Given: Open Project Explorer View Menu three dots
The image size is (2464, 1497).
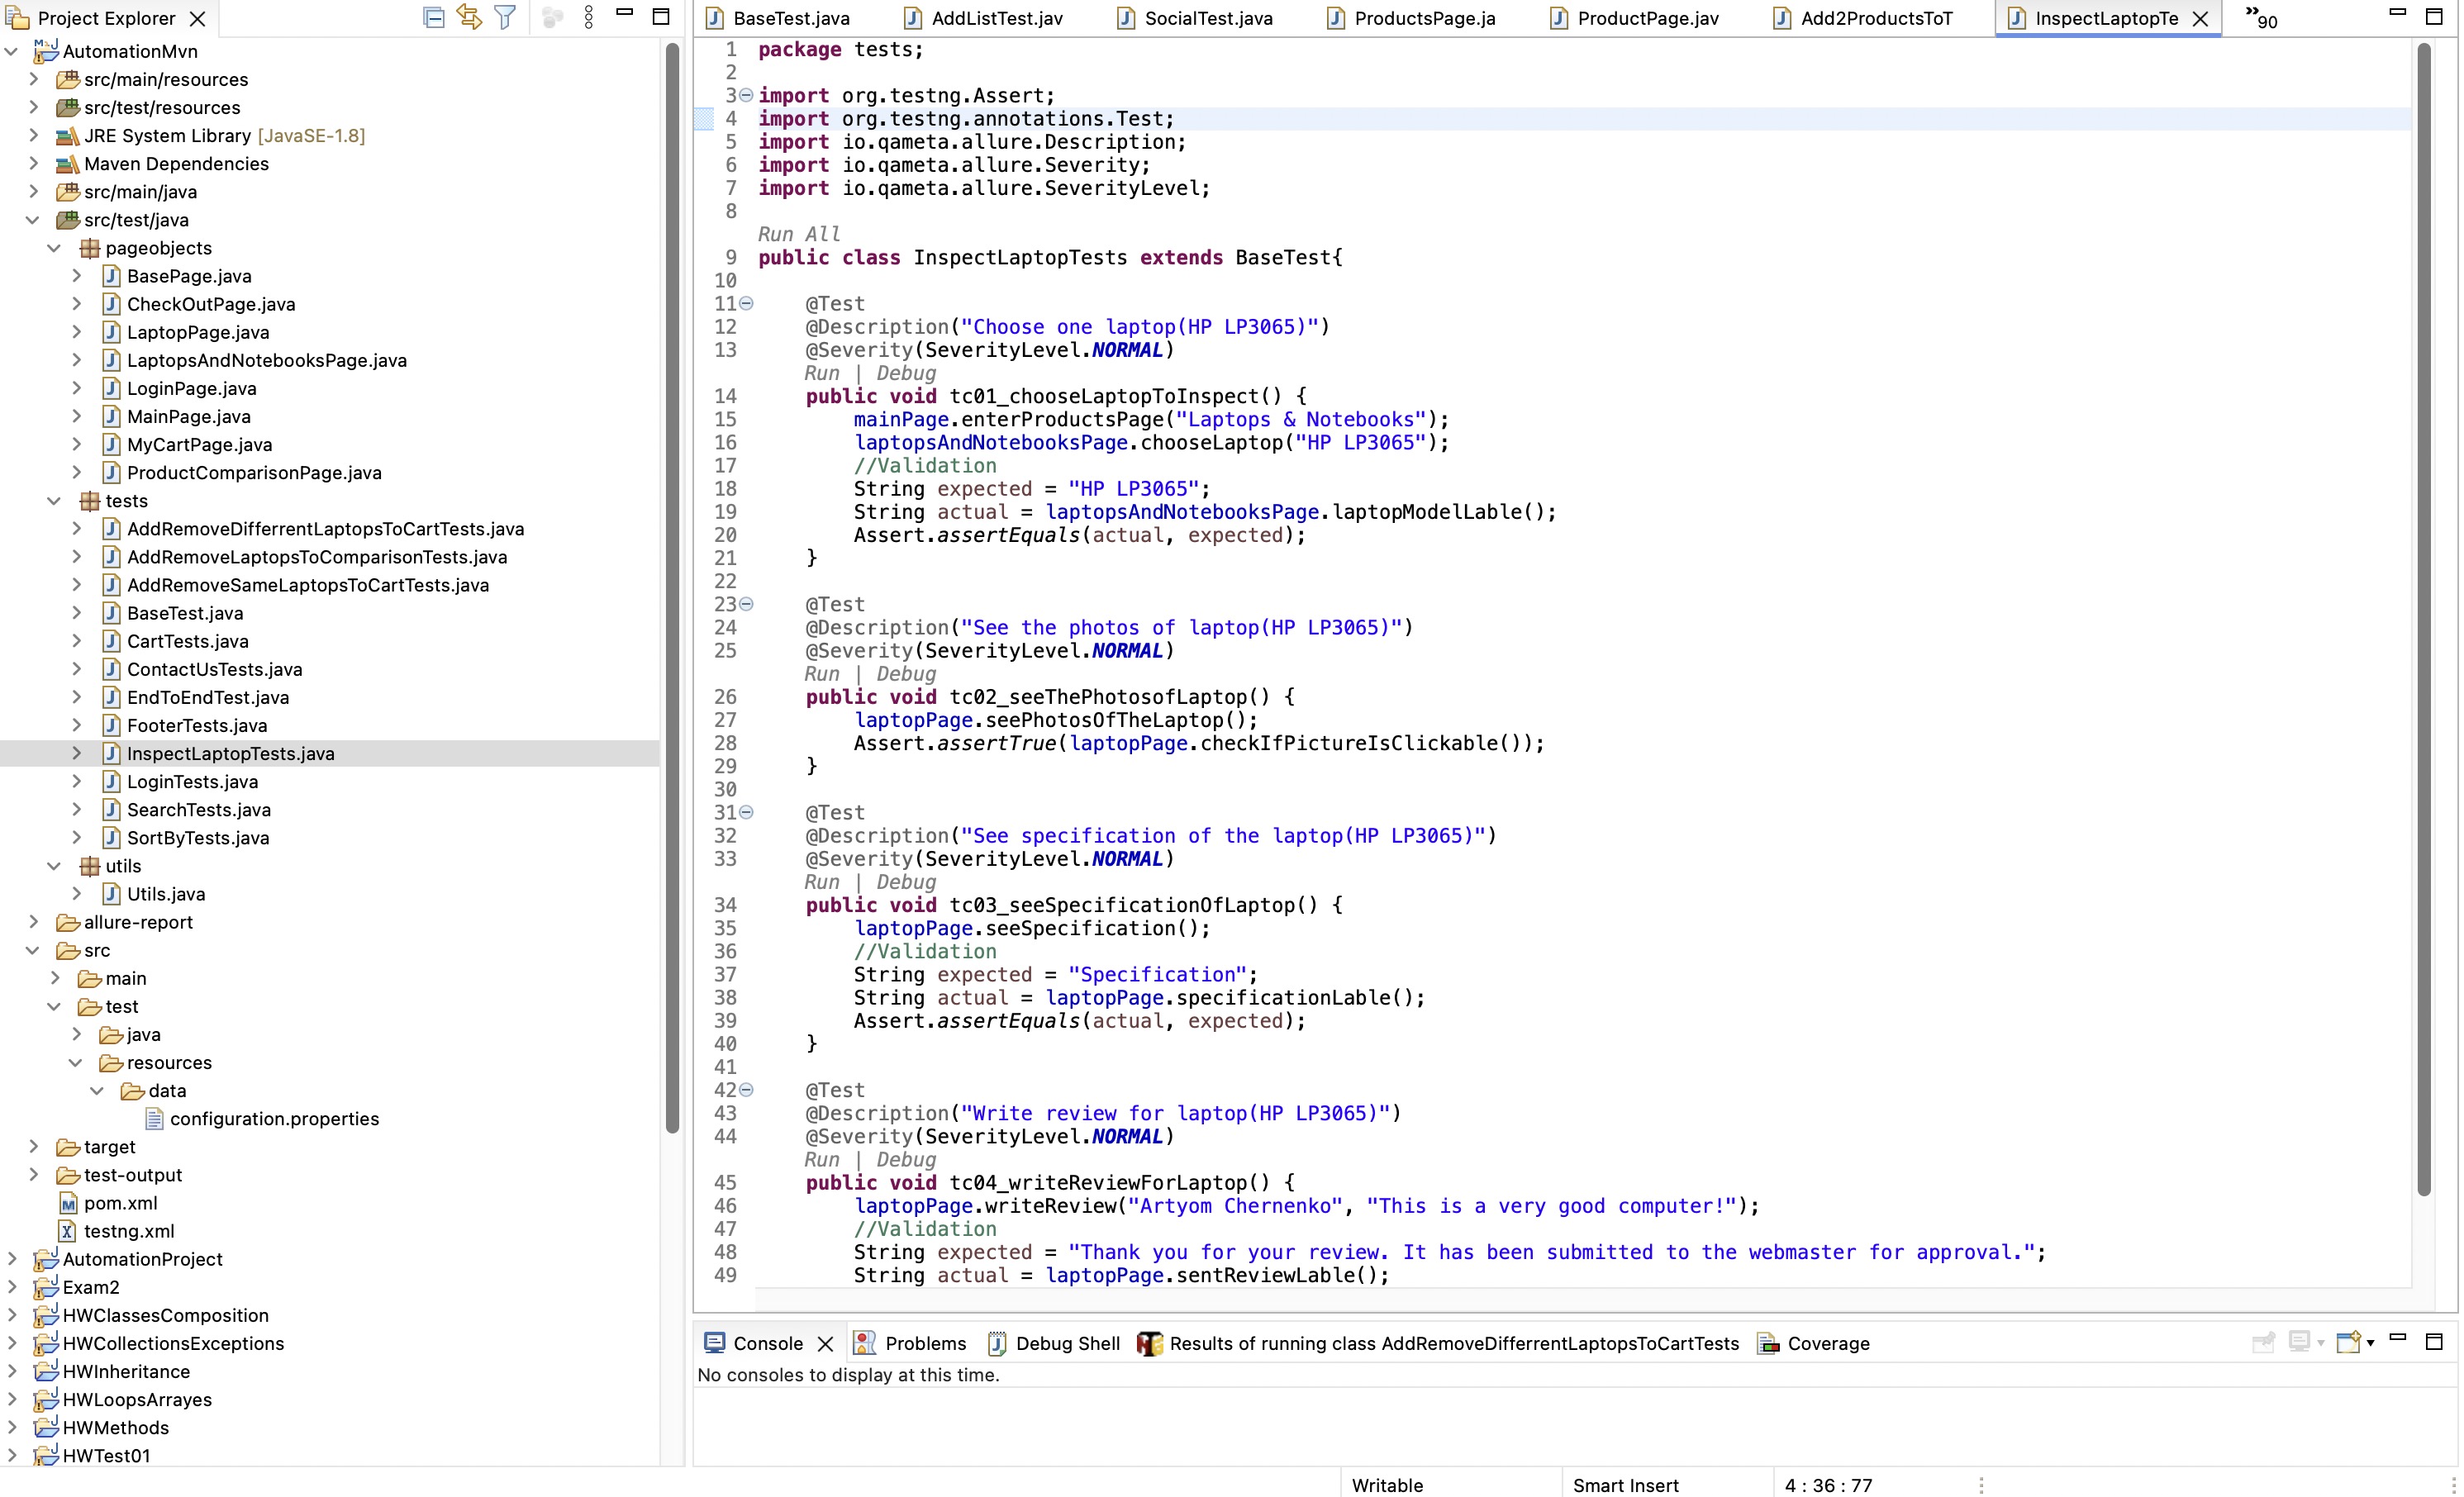Looking at the screenshot, I should [588, 17].
